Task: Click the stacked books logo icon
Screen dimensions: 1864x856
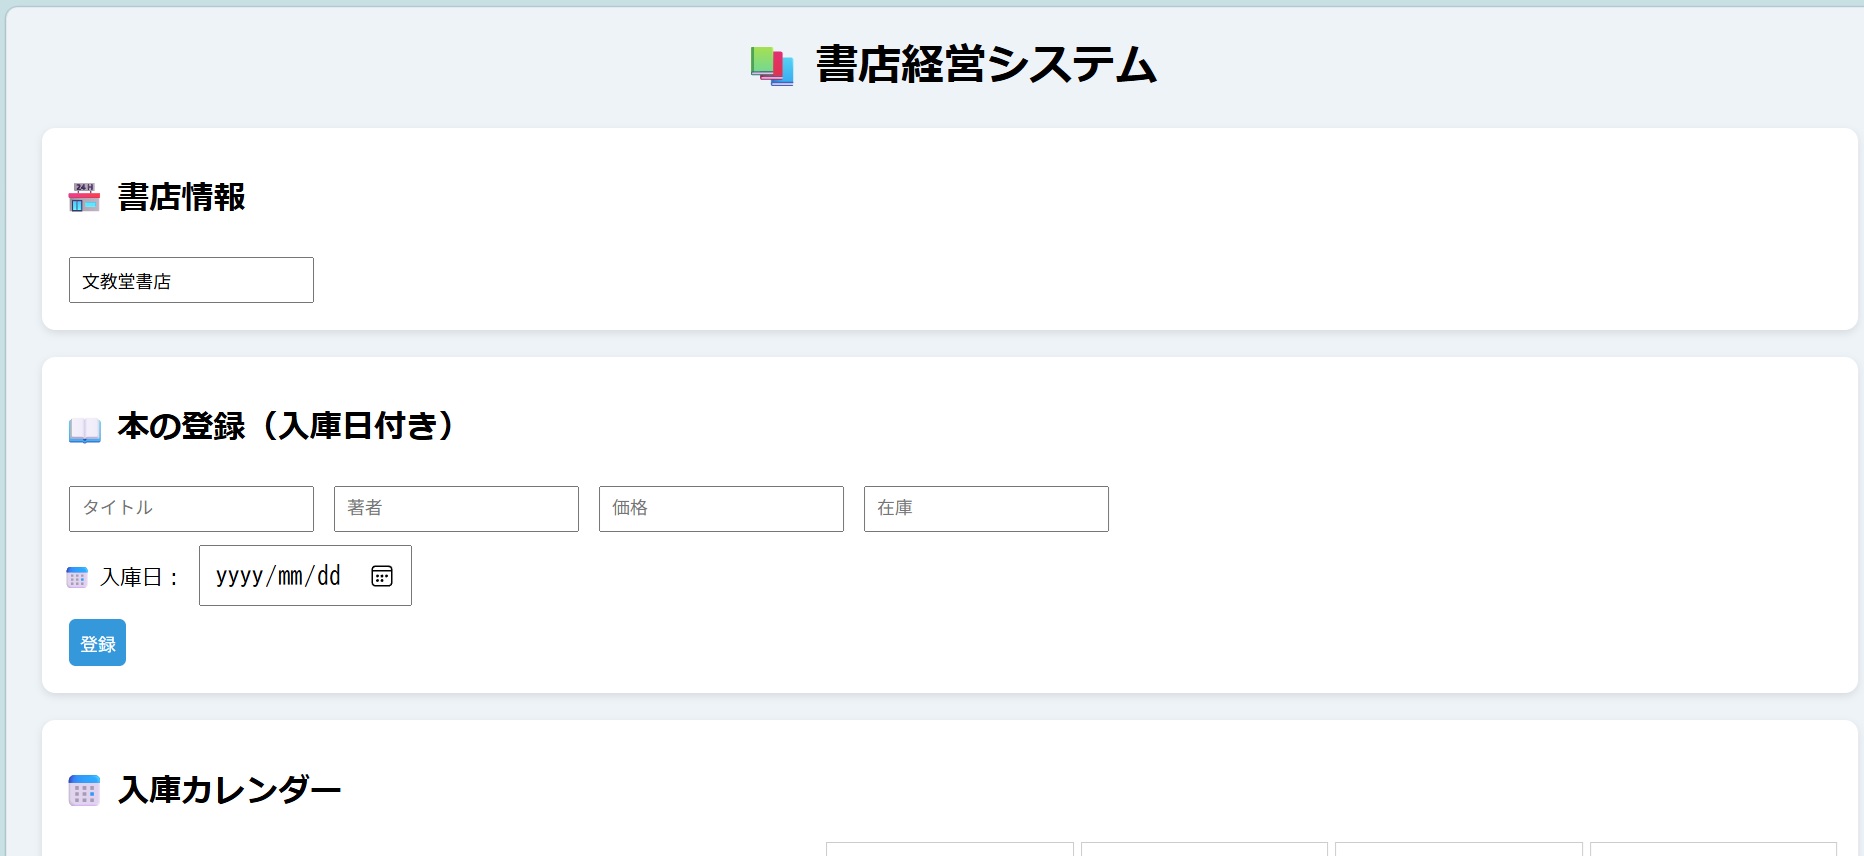Action: [771, 66]
